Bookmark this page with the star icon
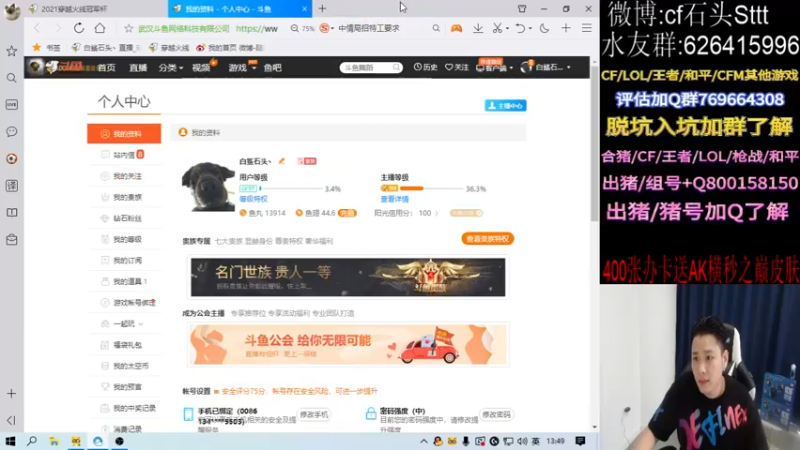800x450 pixels. pos(129,29)
